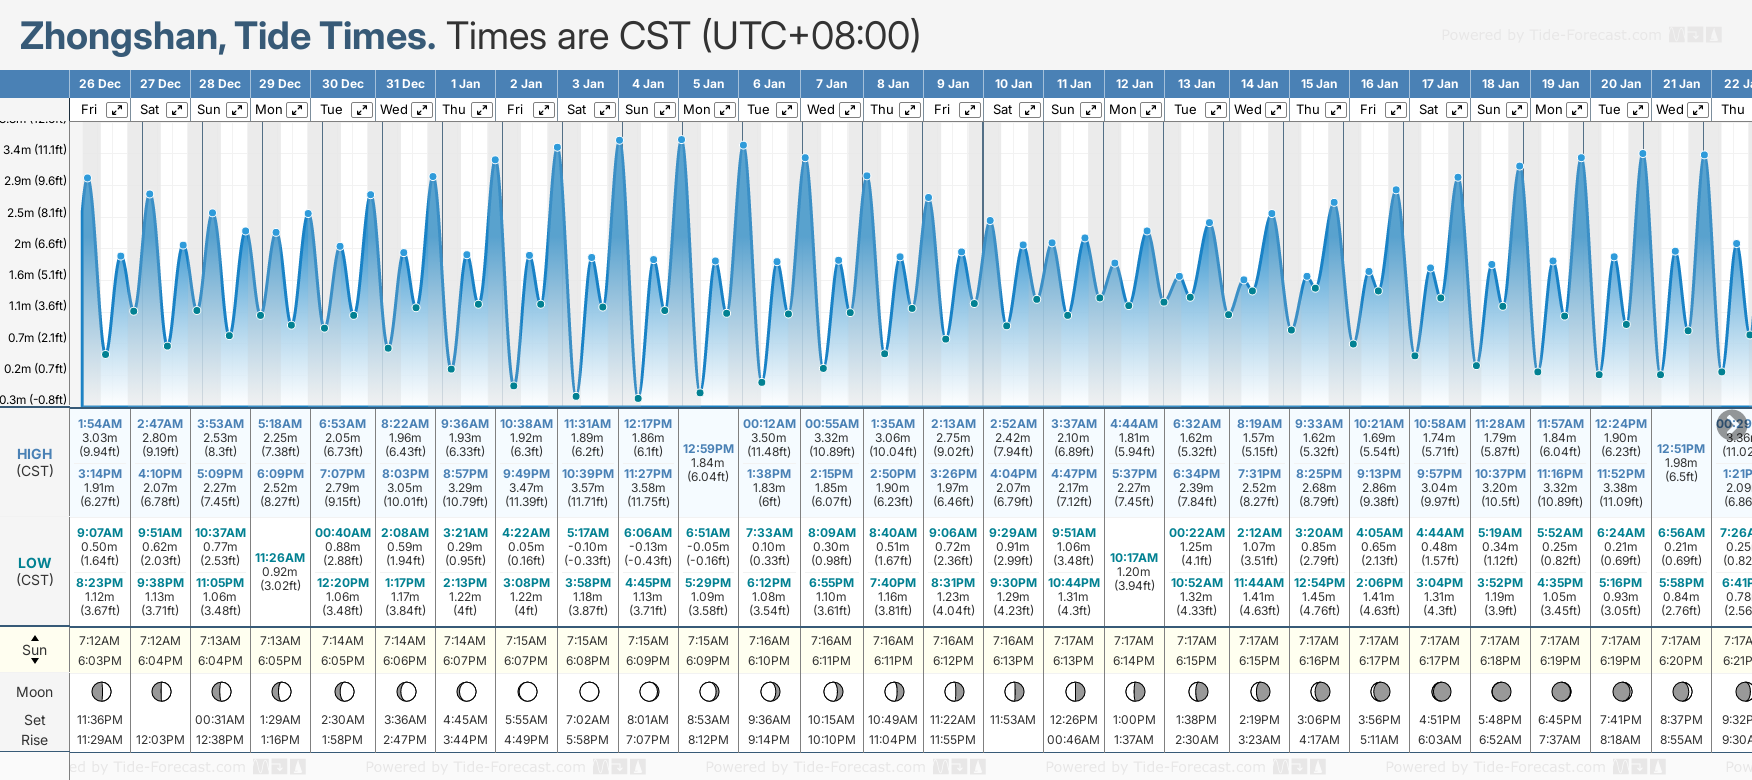Click expand icon for Thu 1 Jan

point(482,110)
